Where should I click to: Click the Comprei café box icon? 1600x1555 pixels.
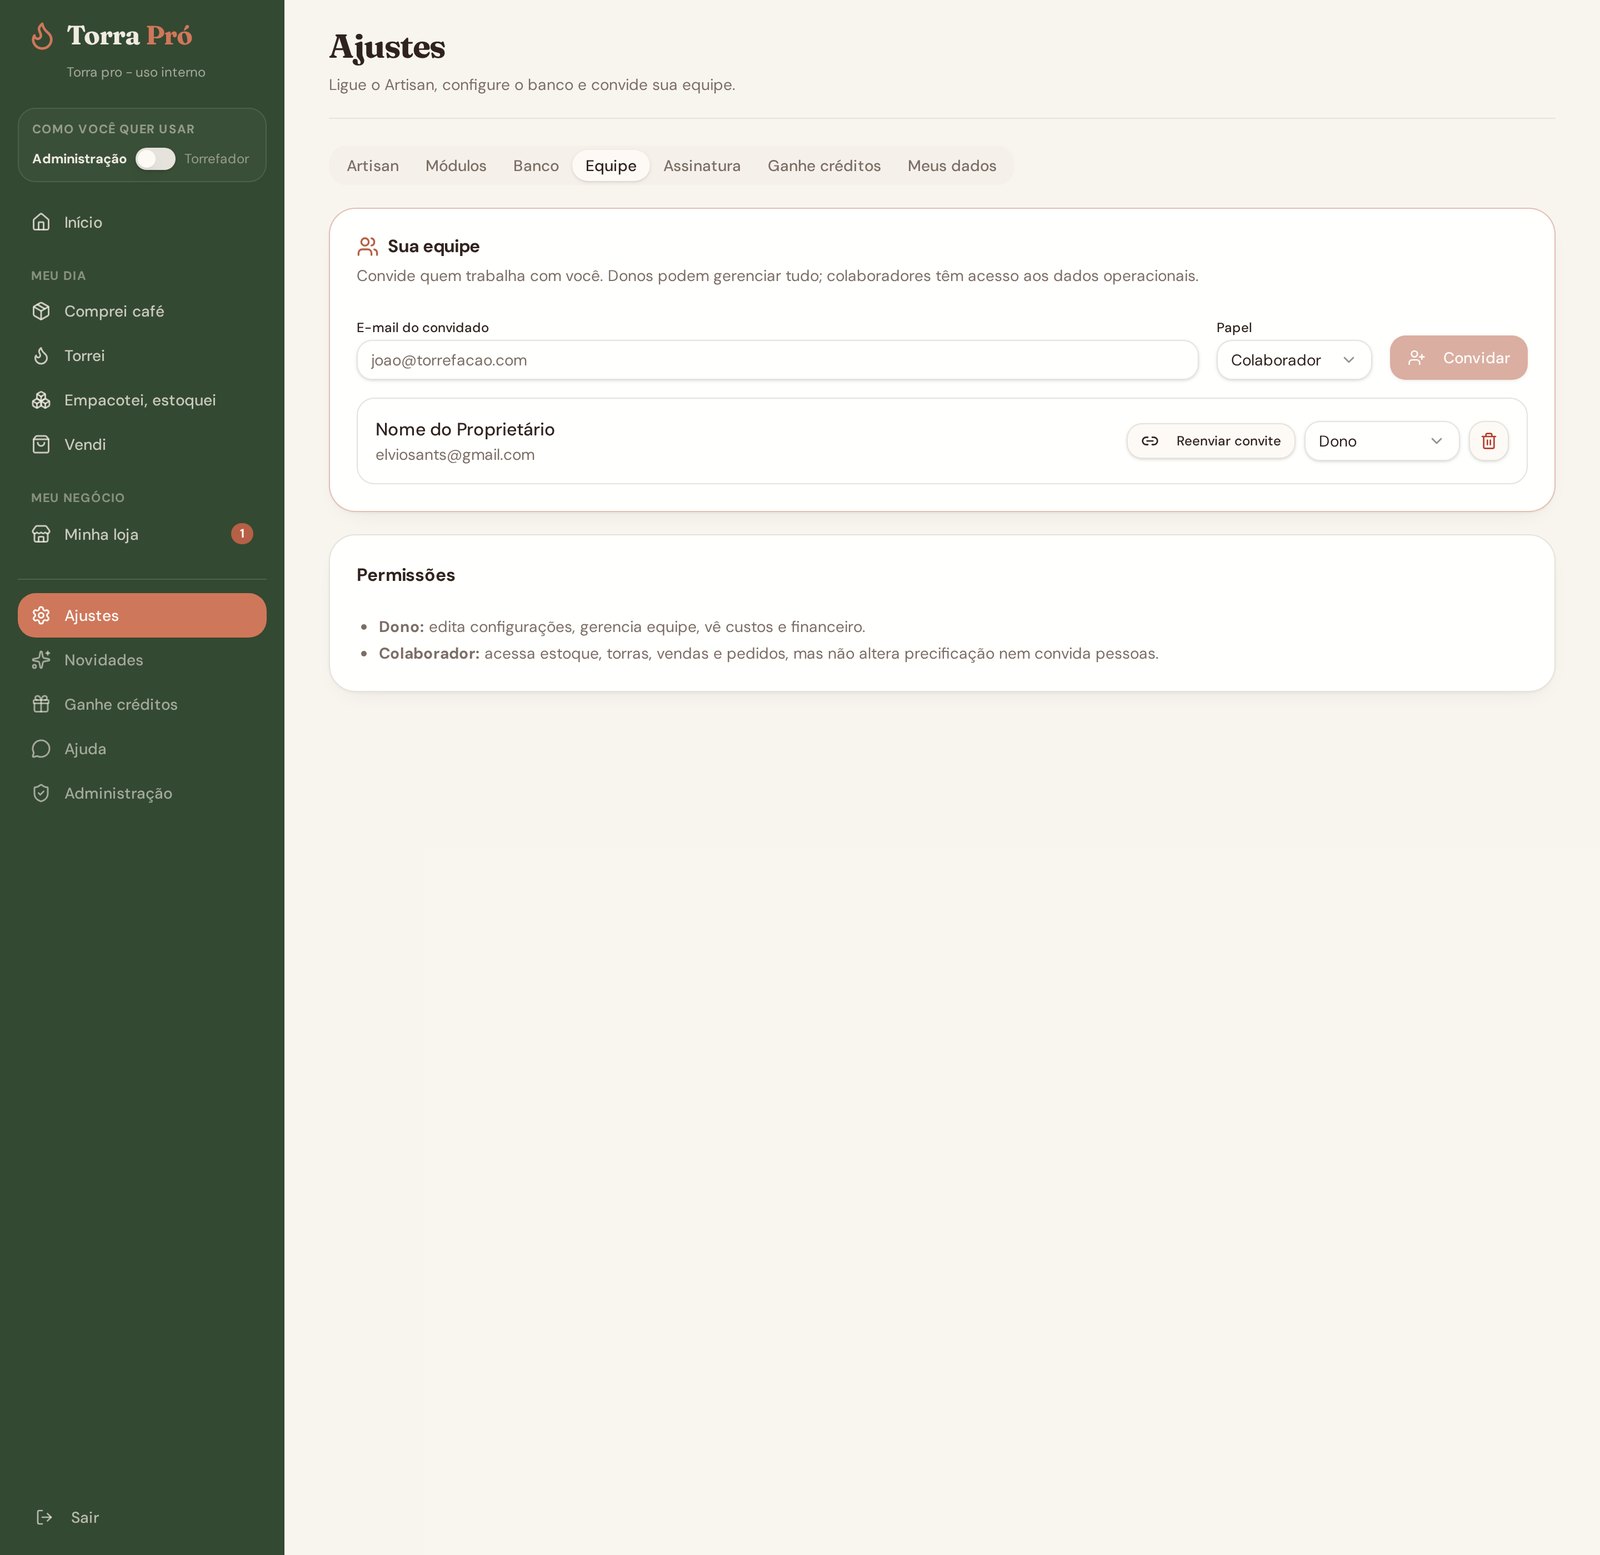(x=41, y=311)
